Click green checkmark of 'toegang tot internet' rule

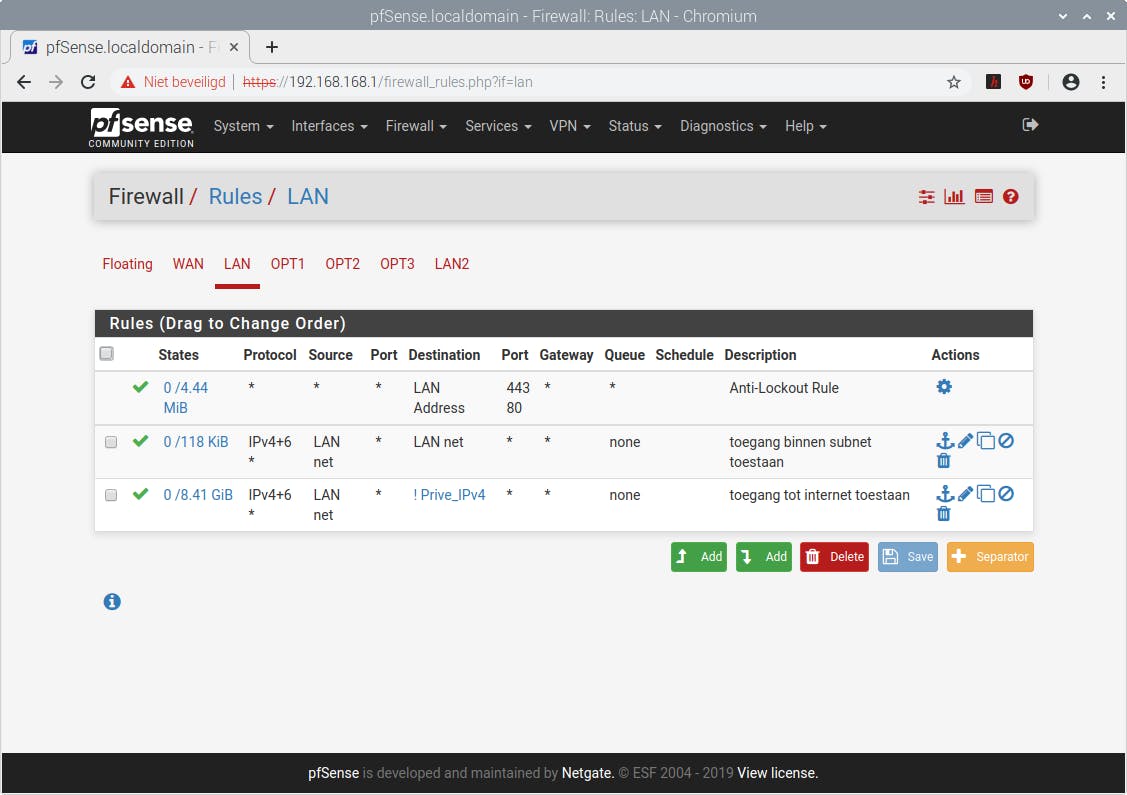(140, 495)
